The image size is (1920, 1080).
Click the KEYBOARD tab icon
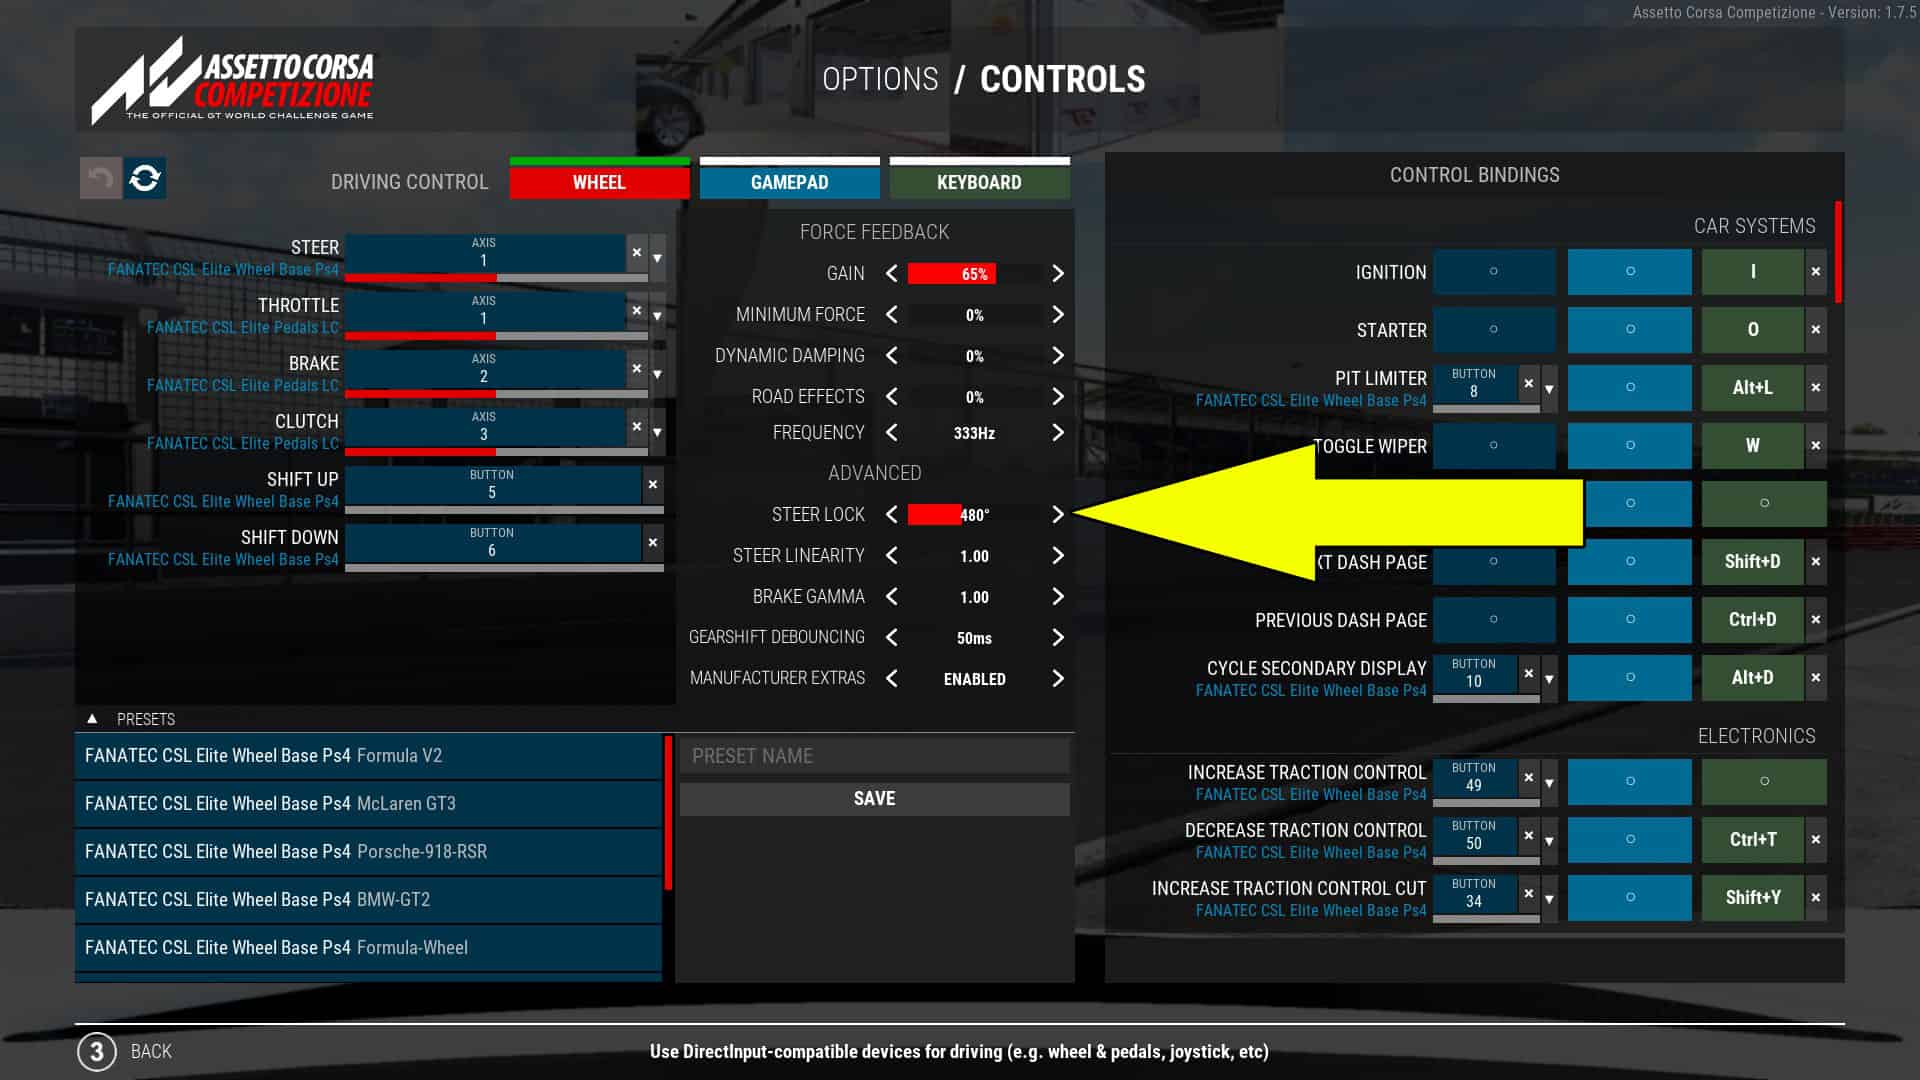coord(978,182)
